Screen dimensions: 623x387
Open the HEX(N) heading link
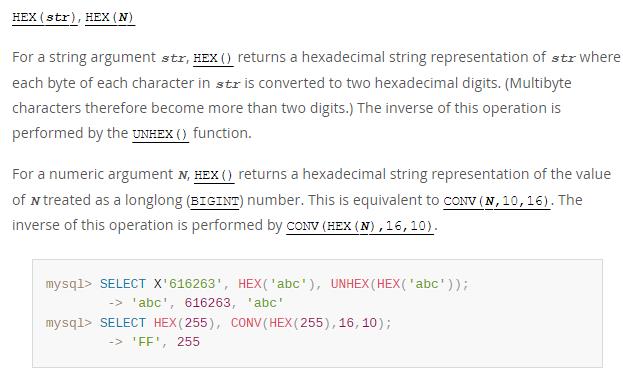[x=110, y=18]
